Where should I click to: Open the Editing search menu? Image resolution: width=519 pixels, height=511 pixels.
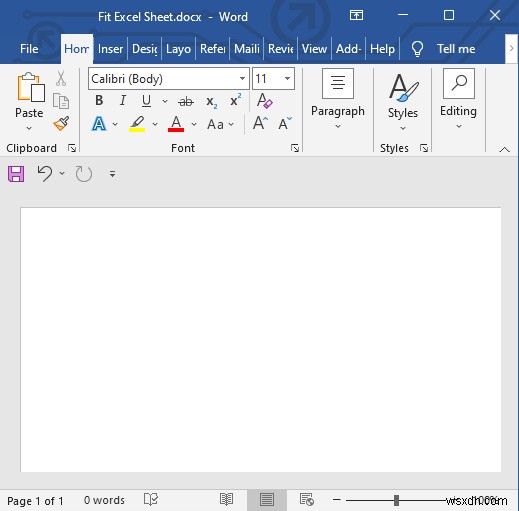(x=459, y=98)
